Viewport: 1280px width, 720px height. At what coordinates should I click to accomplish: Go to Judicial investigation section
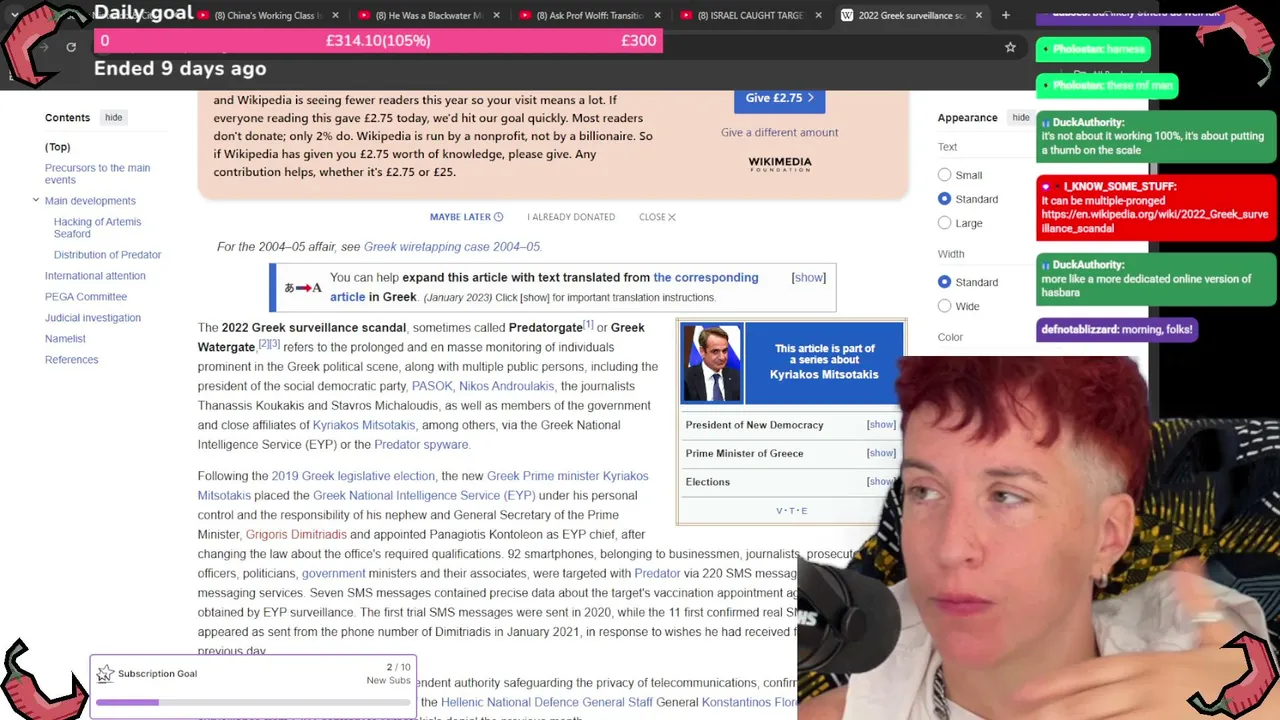click(93, 318)
